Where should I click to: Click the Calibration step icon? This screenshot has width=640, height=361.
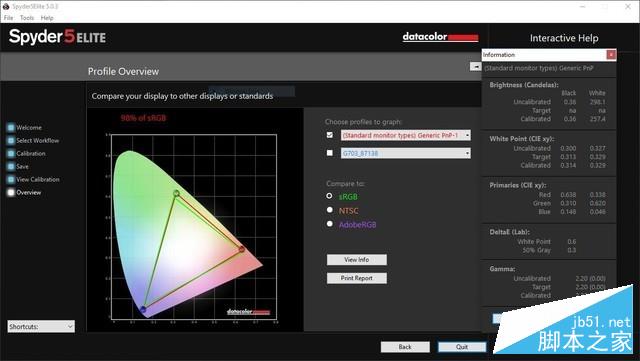(11, 154)
